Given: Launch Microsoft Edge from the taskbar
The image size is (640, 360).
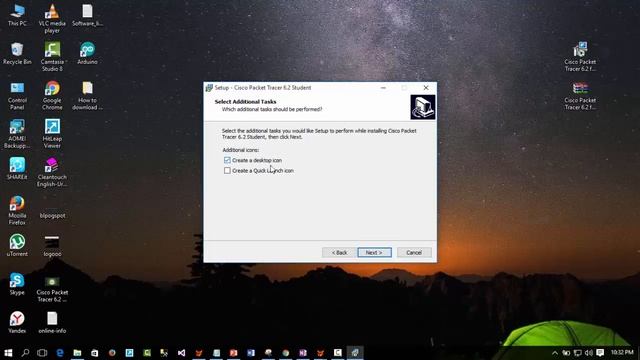Looking at the screenshot, I should point(60,353).
